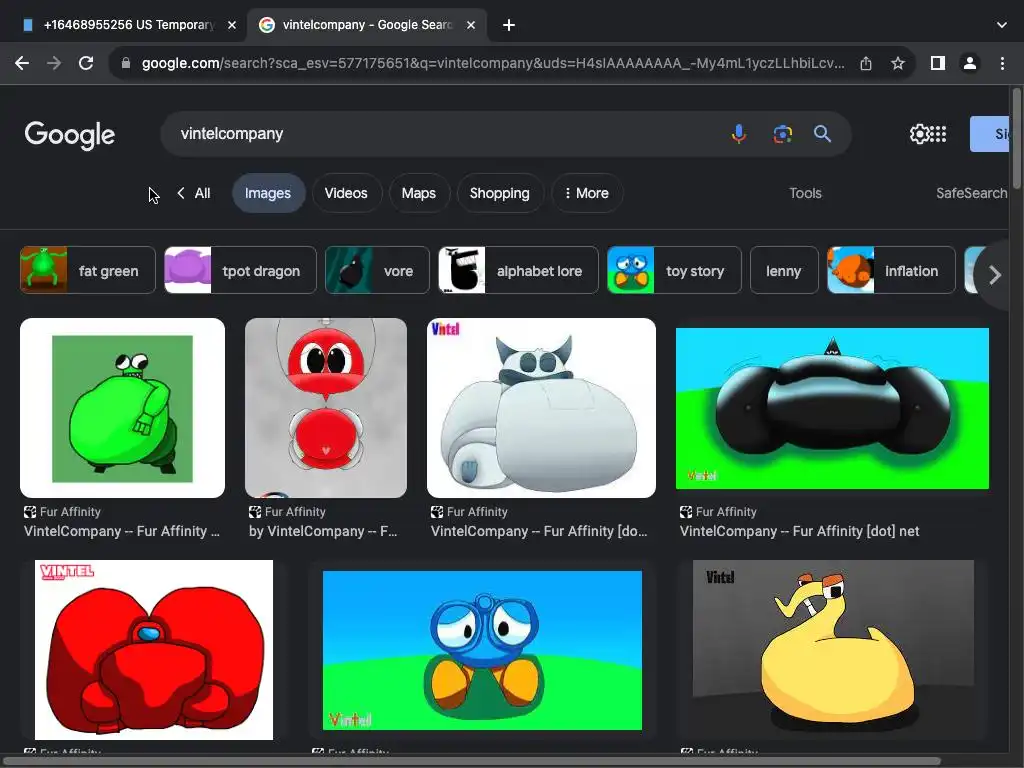This screenshot has height=768, width=1024.
Task: Open the green character image result
Action: 123,408
